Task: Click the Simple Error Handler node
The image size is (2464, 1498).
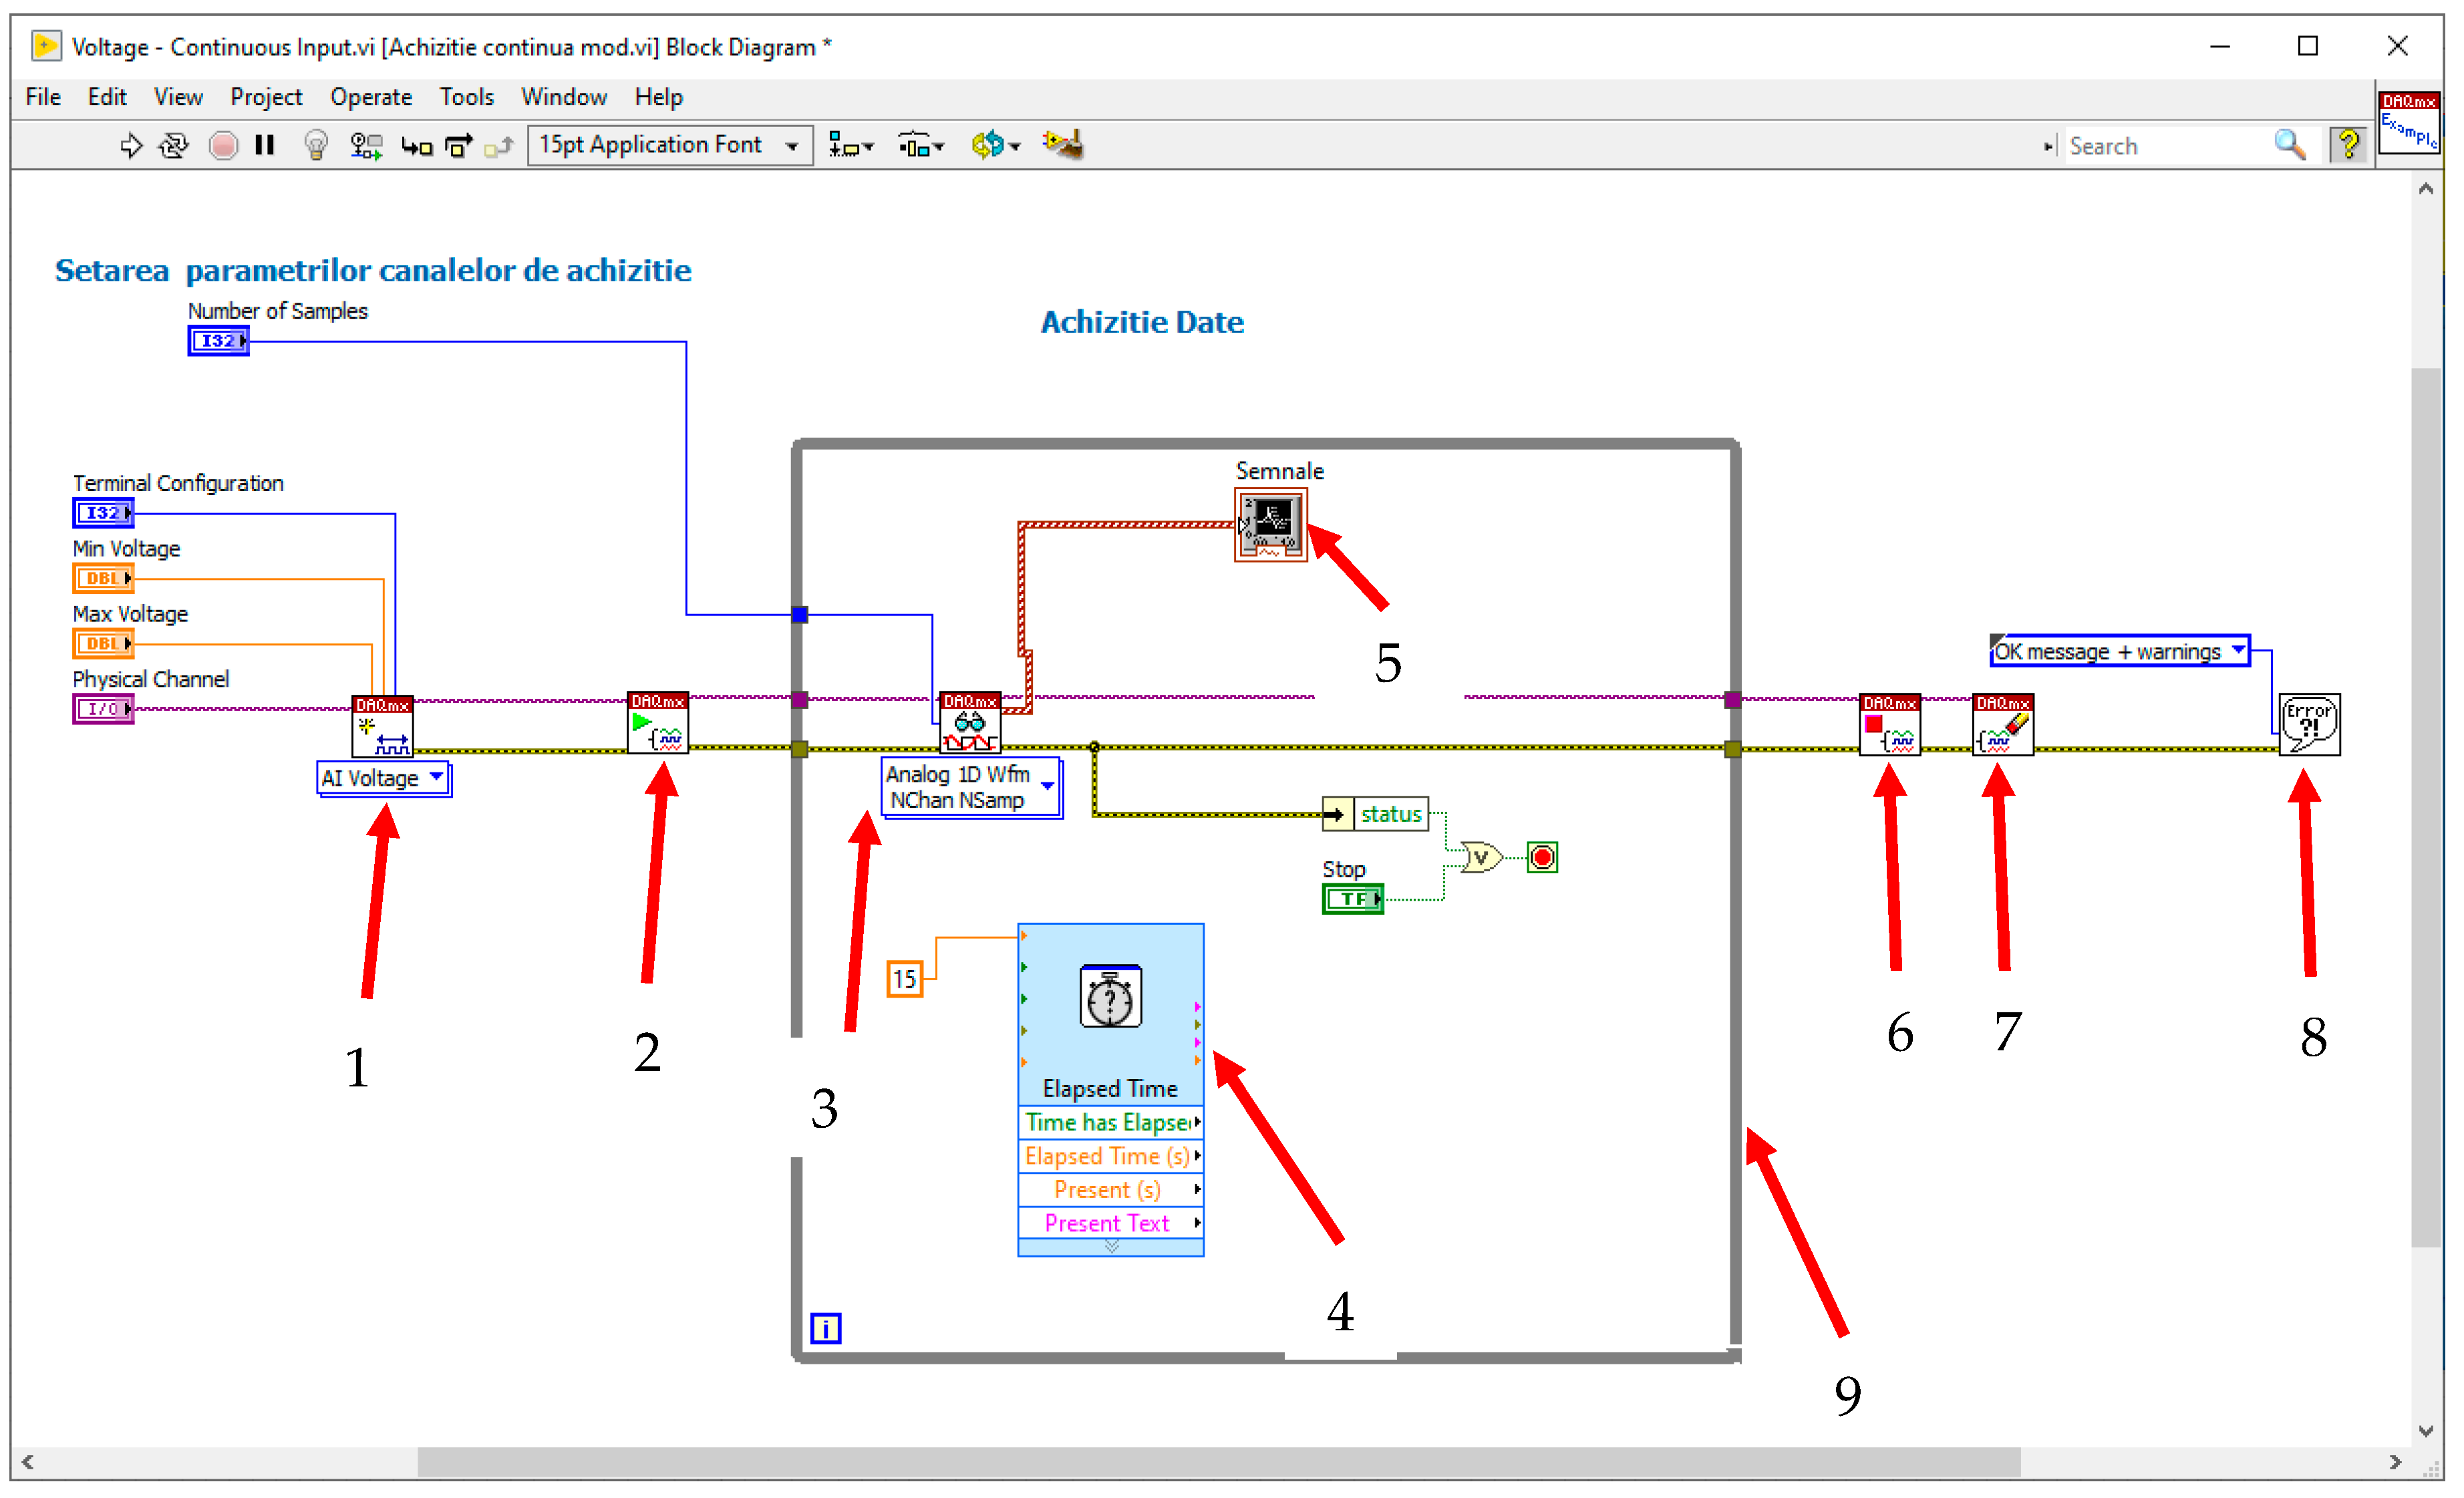Action: [x=2309, y=724]
